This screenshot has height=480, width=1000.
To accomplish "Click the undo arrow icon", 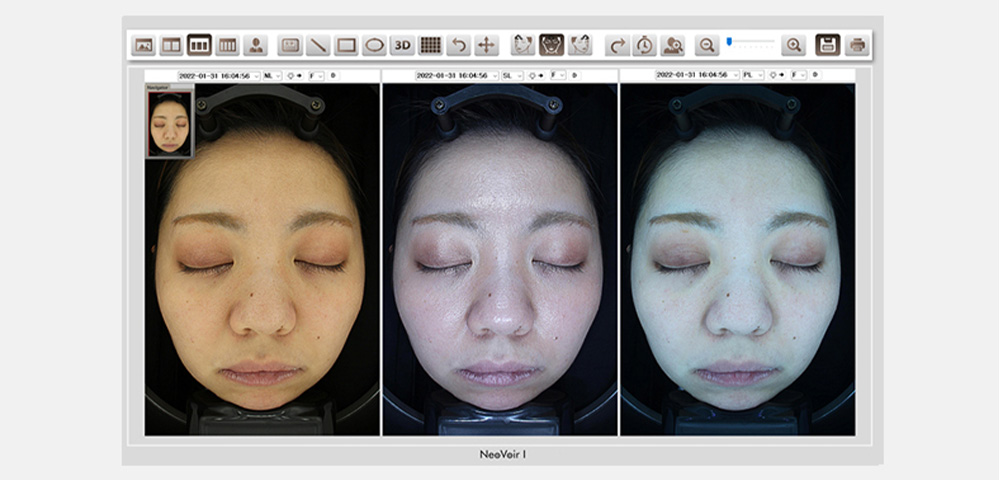I will coord(459,45).
